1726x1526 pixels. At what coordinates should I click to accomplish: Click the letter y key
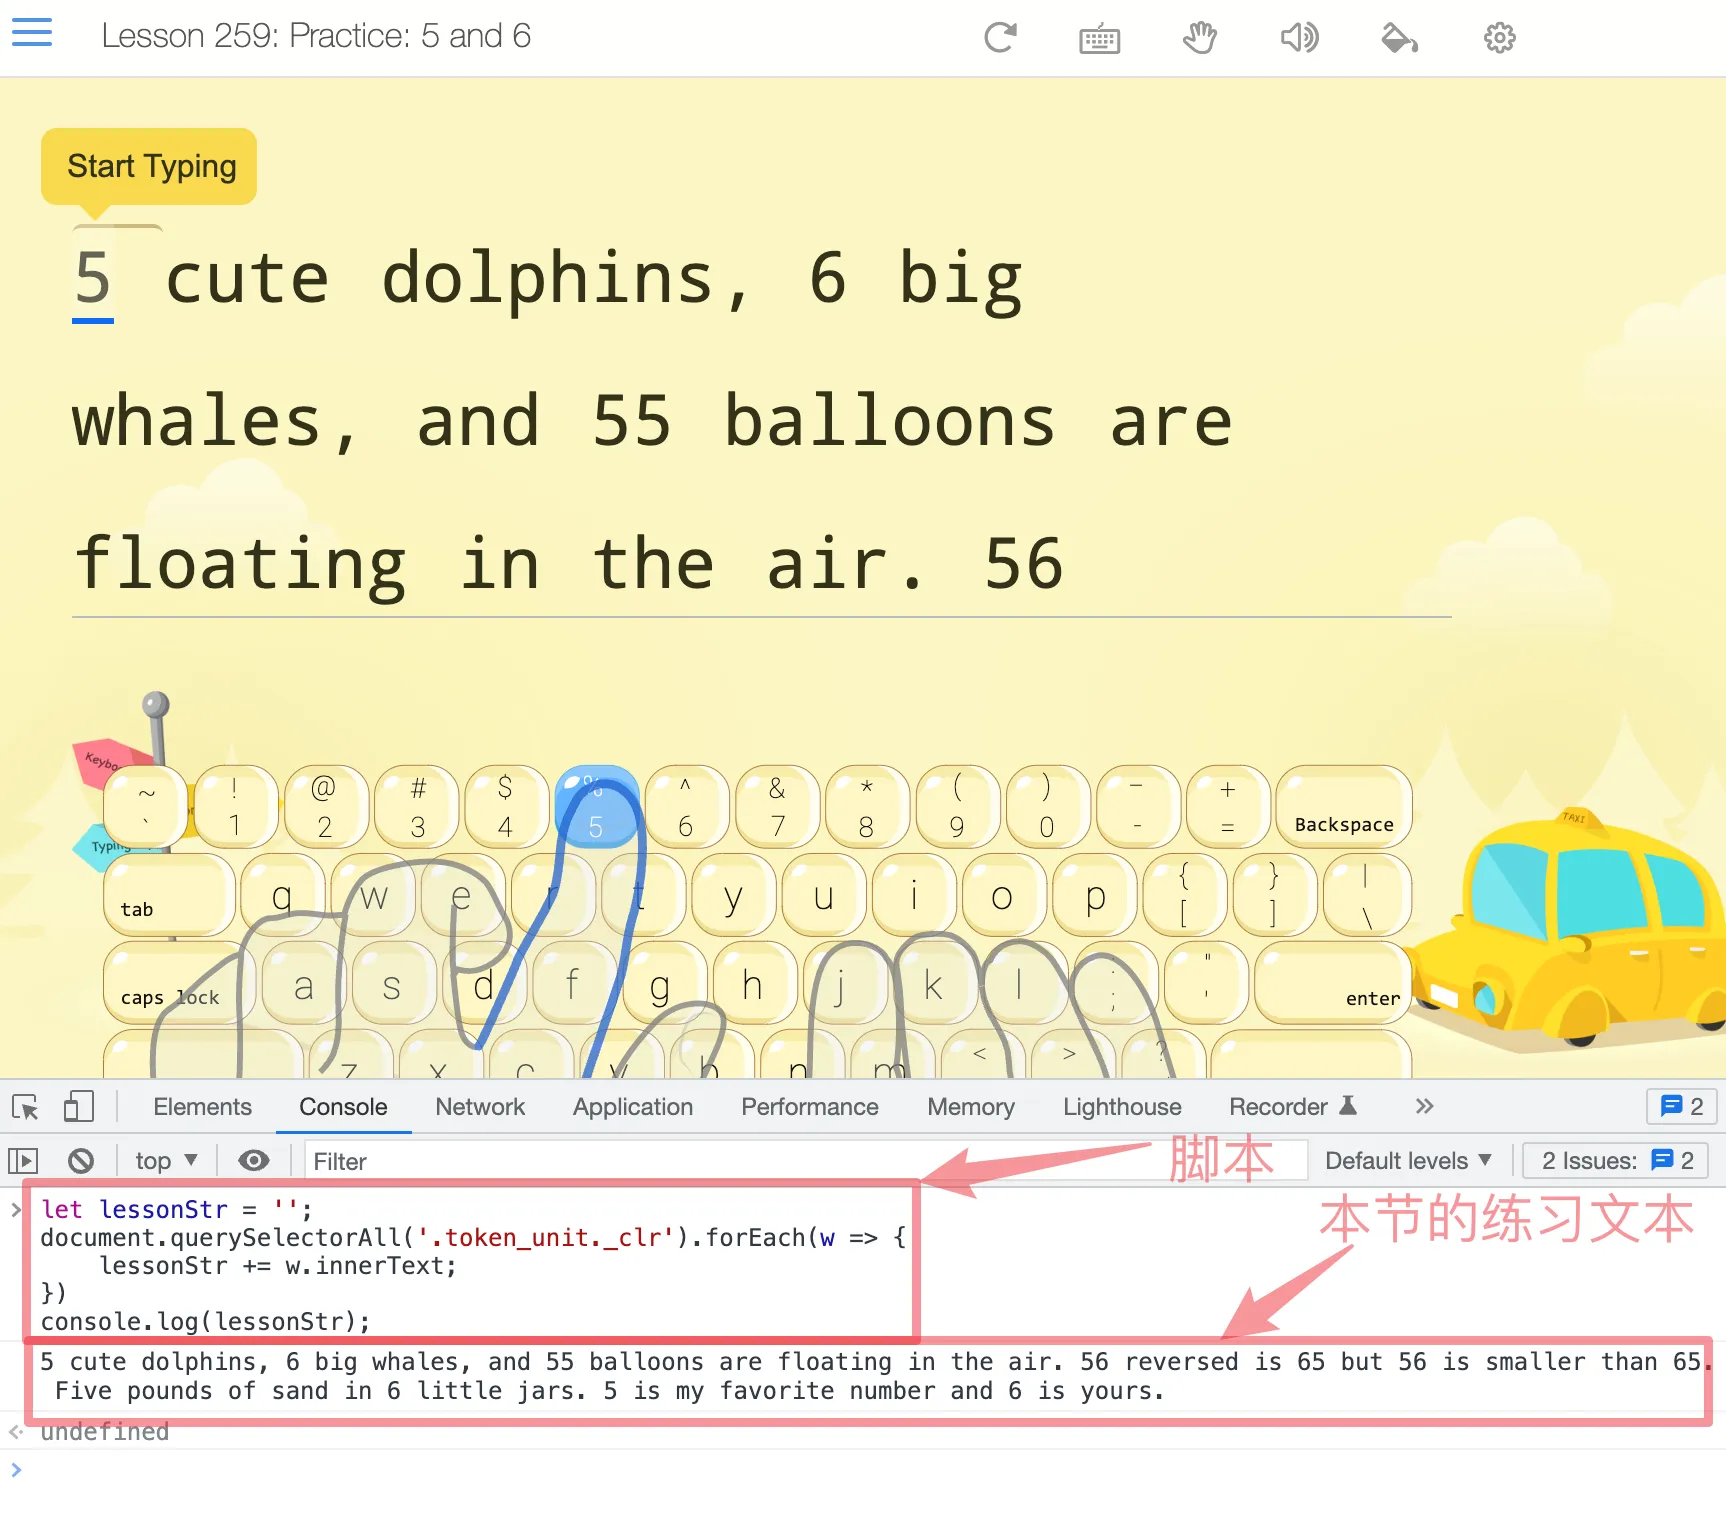click(733, 894)
